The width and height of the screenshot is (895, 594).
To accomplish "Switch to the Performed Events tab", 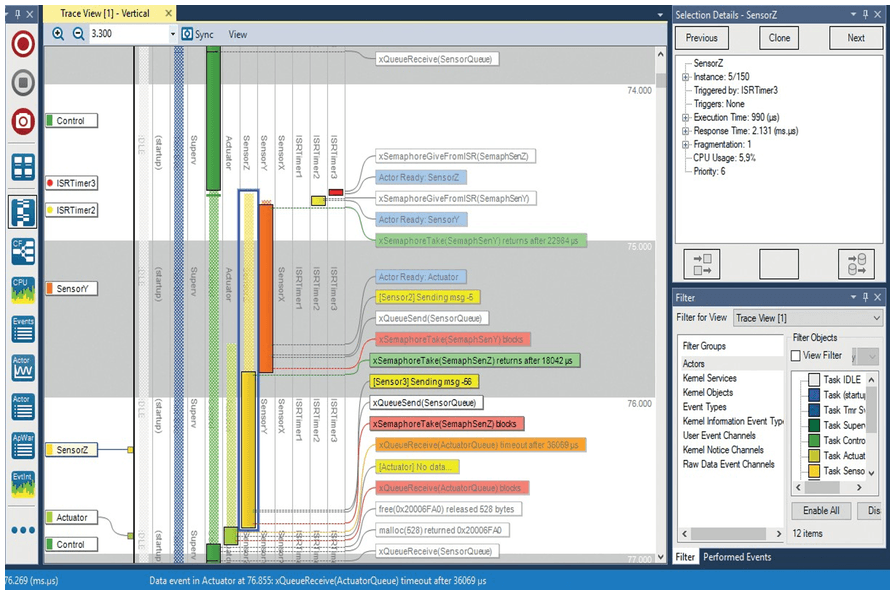I will tap(735, 557).
